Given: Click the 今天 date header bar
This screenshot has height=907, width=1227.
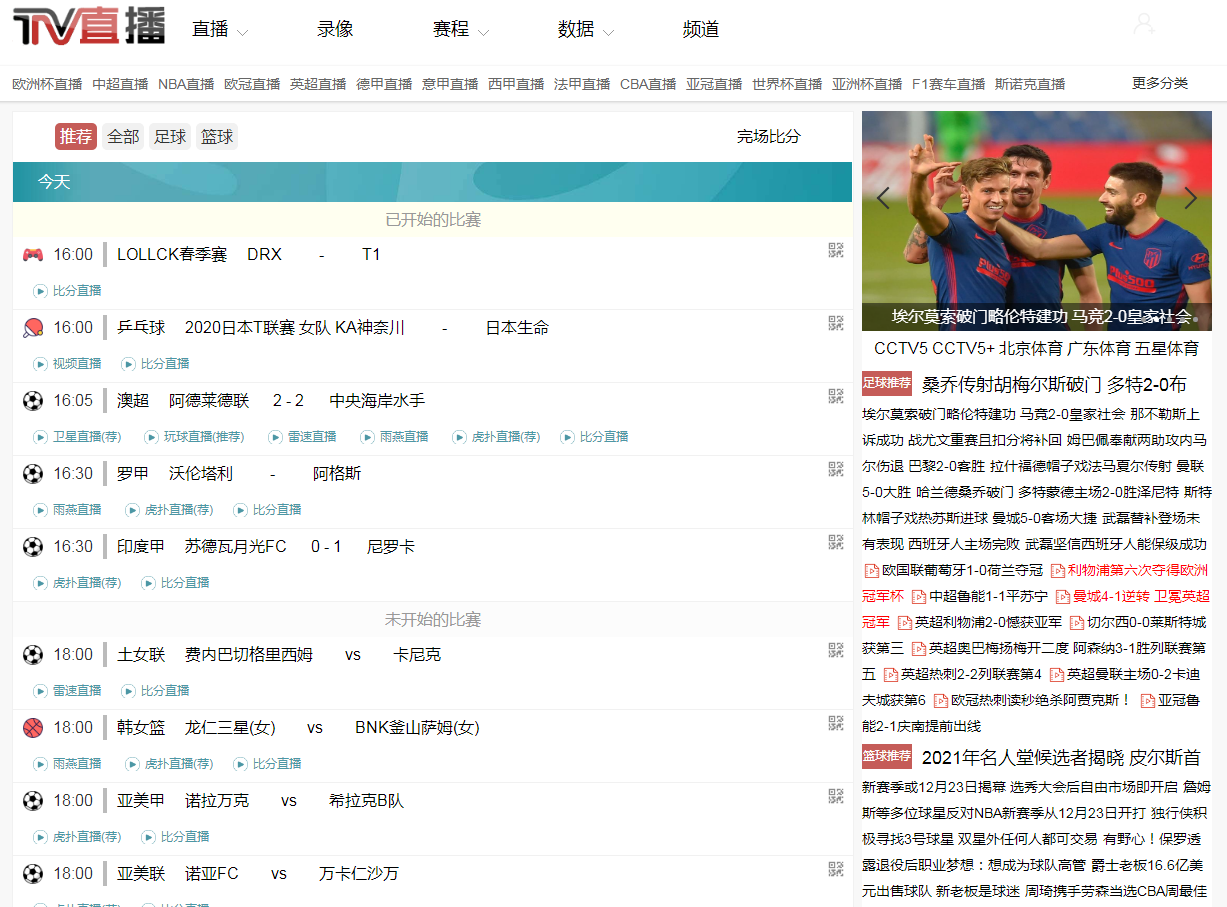Looking at the screenshot, I should pyautogui.click(x=432, y=182).
